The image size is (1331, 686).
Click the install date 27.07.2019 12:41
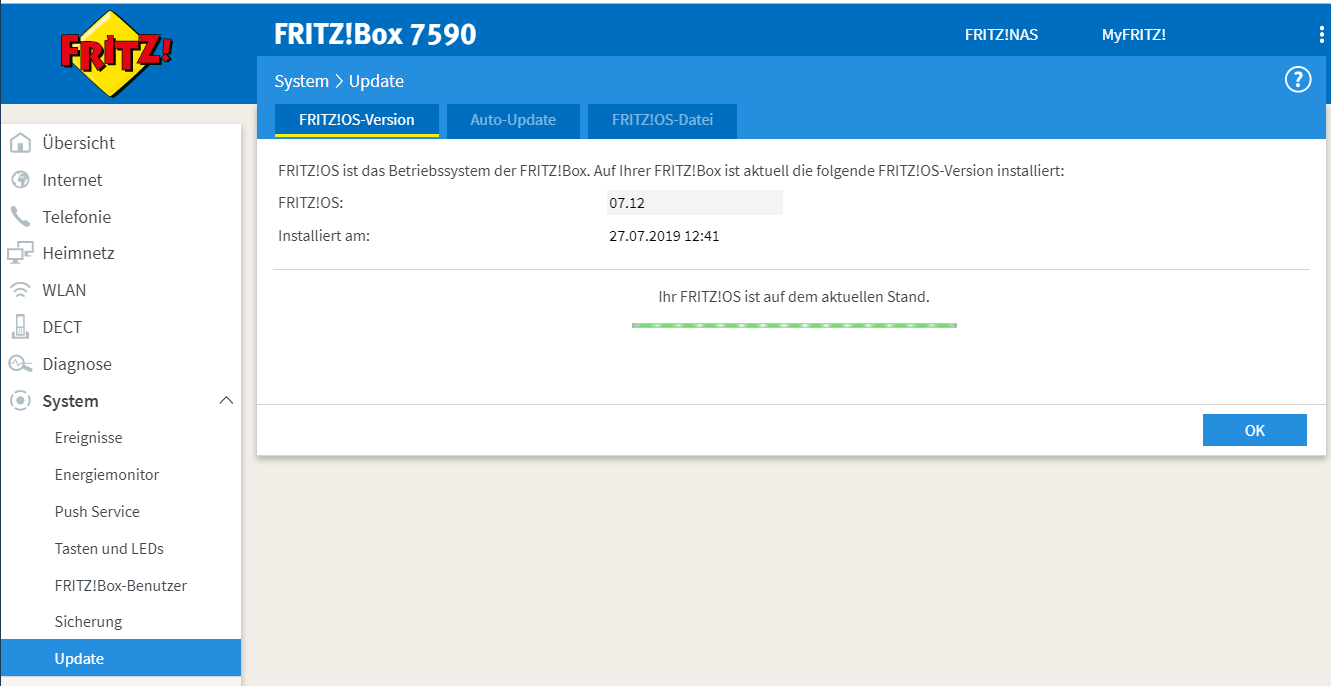[664, 237]
